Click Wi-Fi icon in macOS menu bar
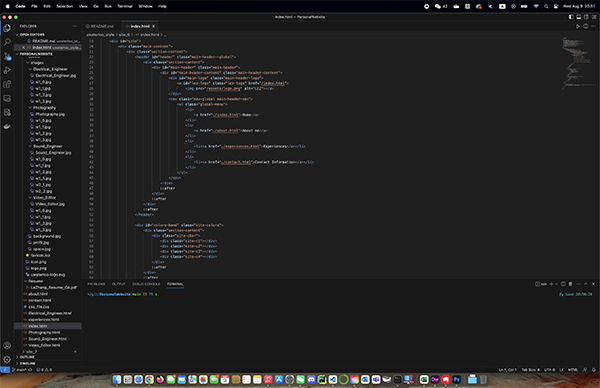The width and height of the screenshot is (600, 388). coord(536,6)
